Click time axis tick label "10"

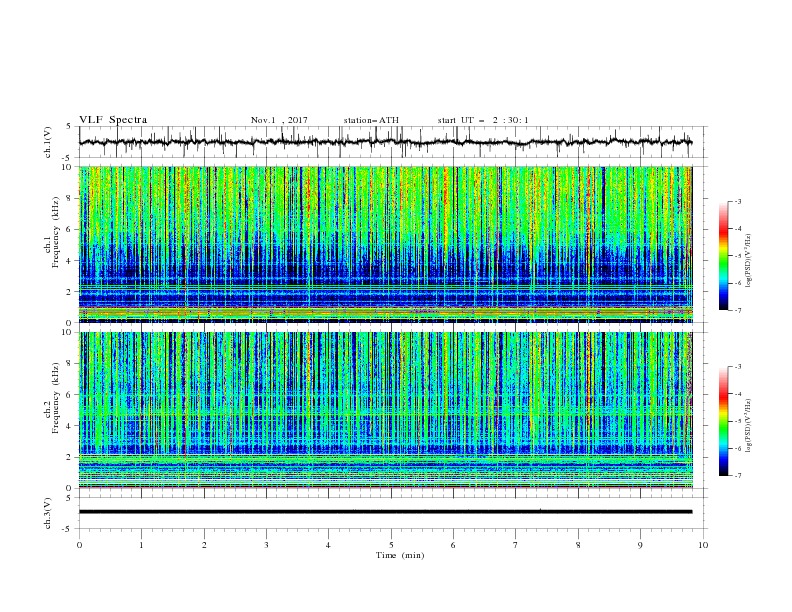pos(703,545)
